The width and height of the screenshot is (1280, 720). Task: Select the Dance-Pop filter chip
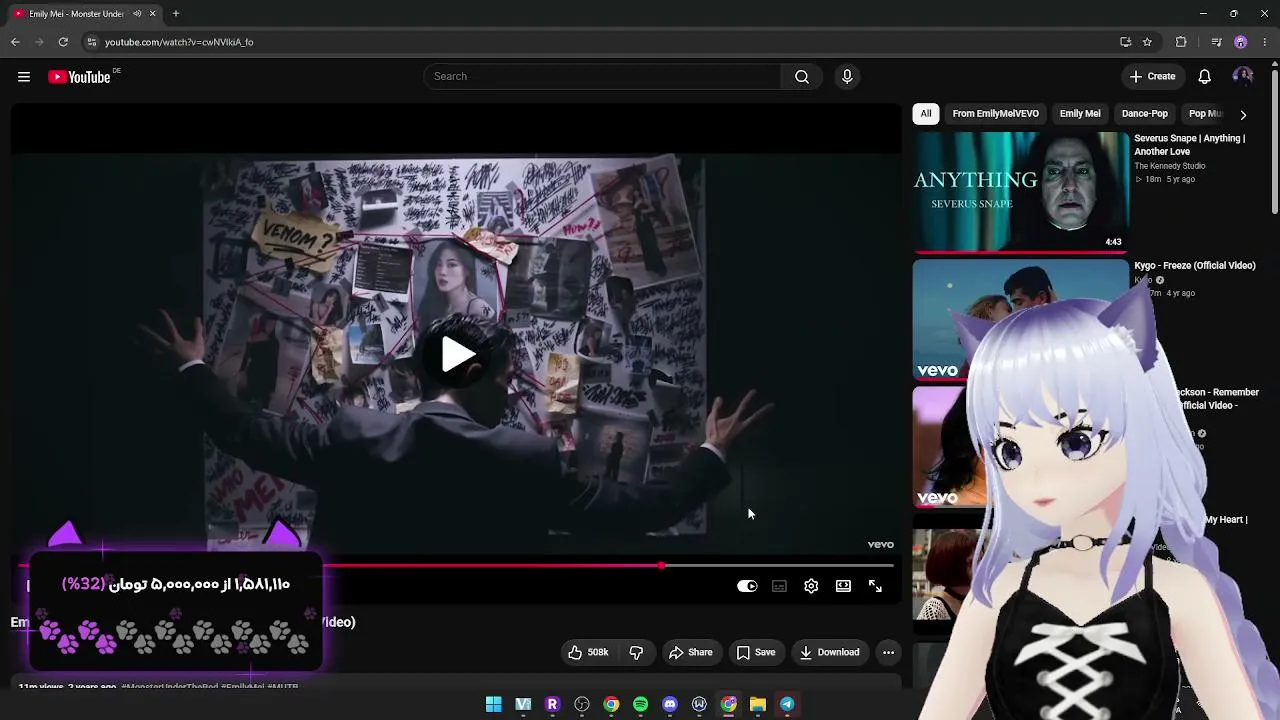[x=1145, y=114]
